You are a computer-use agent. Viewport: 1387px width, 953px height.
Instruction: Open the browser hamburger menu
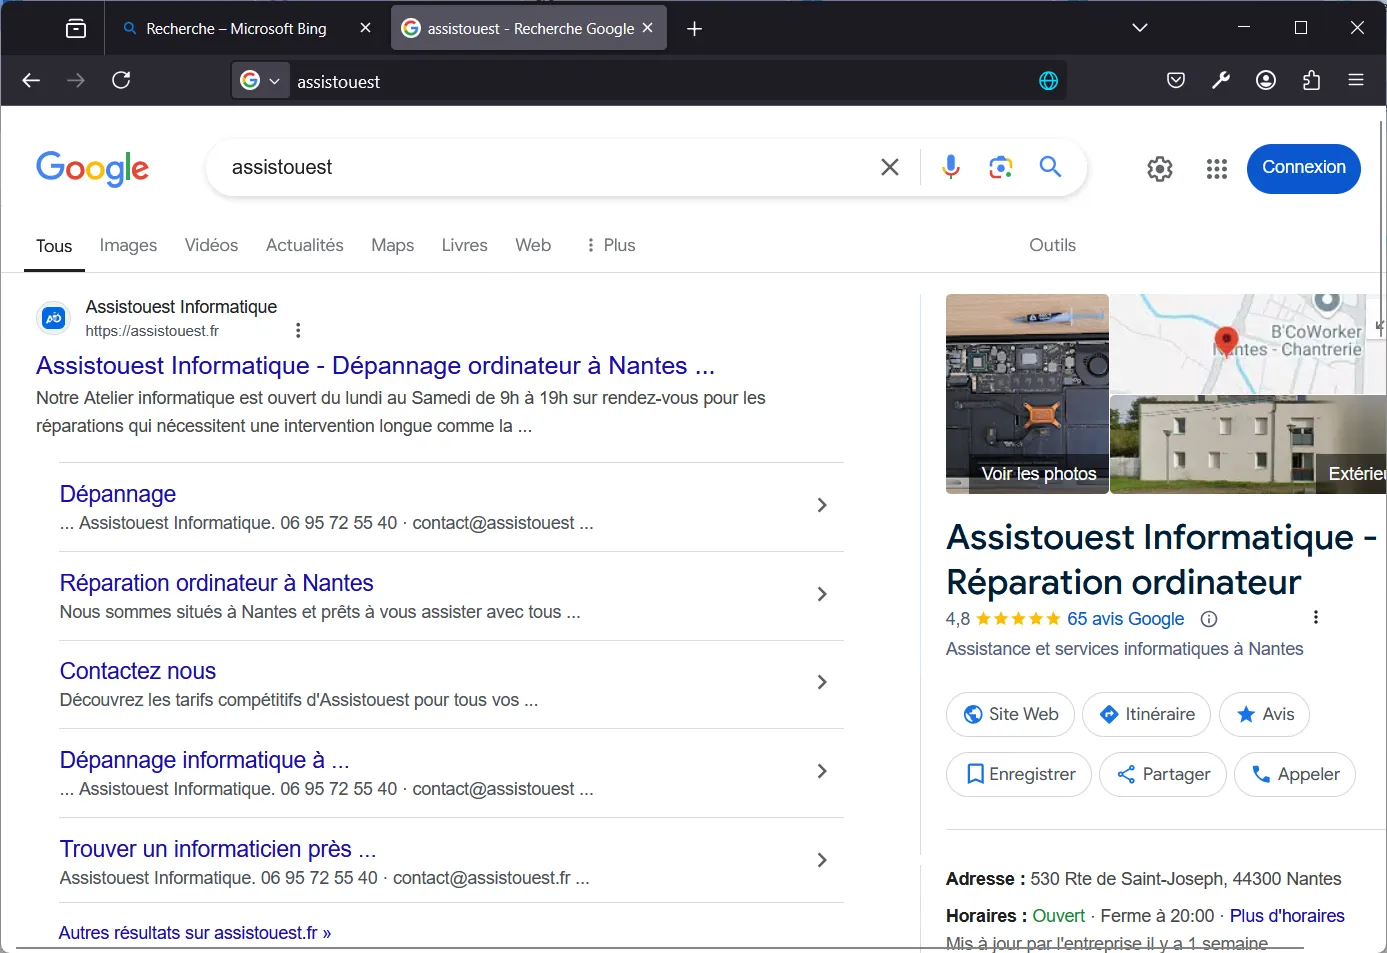pos(1356,80)
